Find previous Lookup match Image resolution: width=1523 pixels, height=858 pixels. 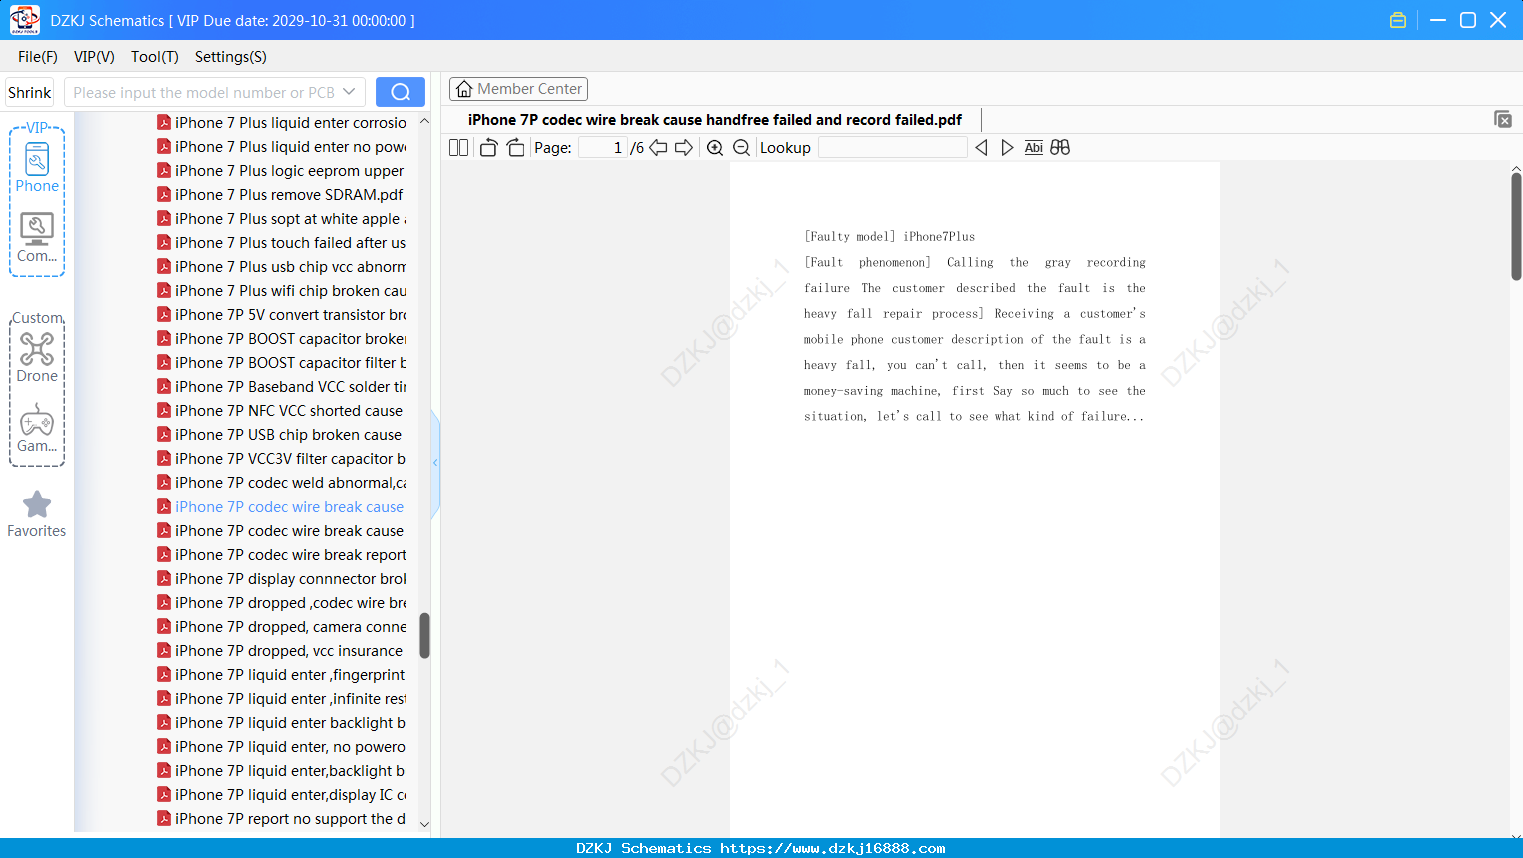coord(981,148)
